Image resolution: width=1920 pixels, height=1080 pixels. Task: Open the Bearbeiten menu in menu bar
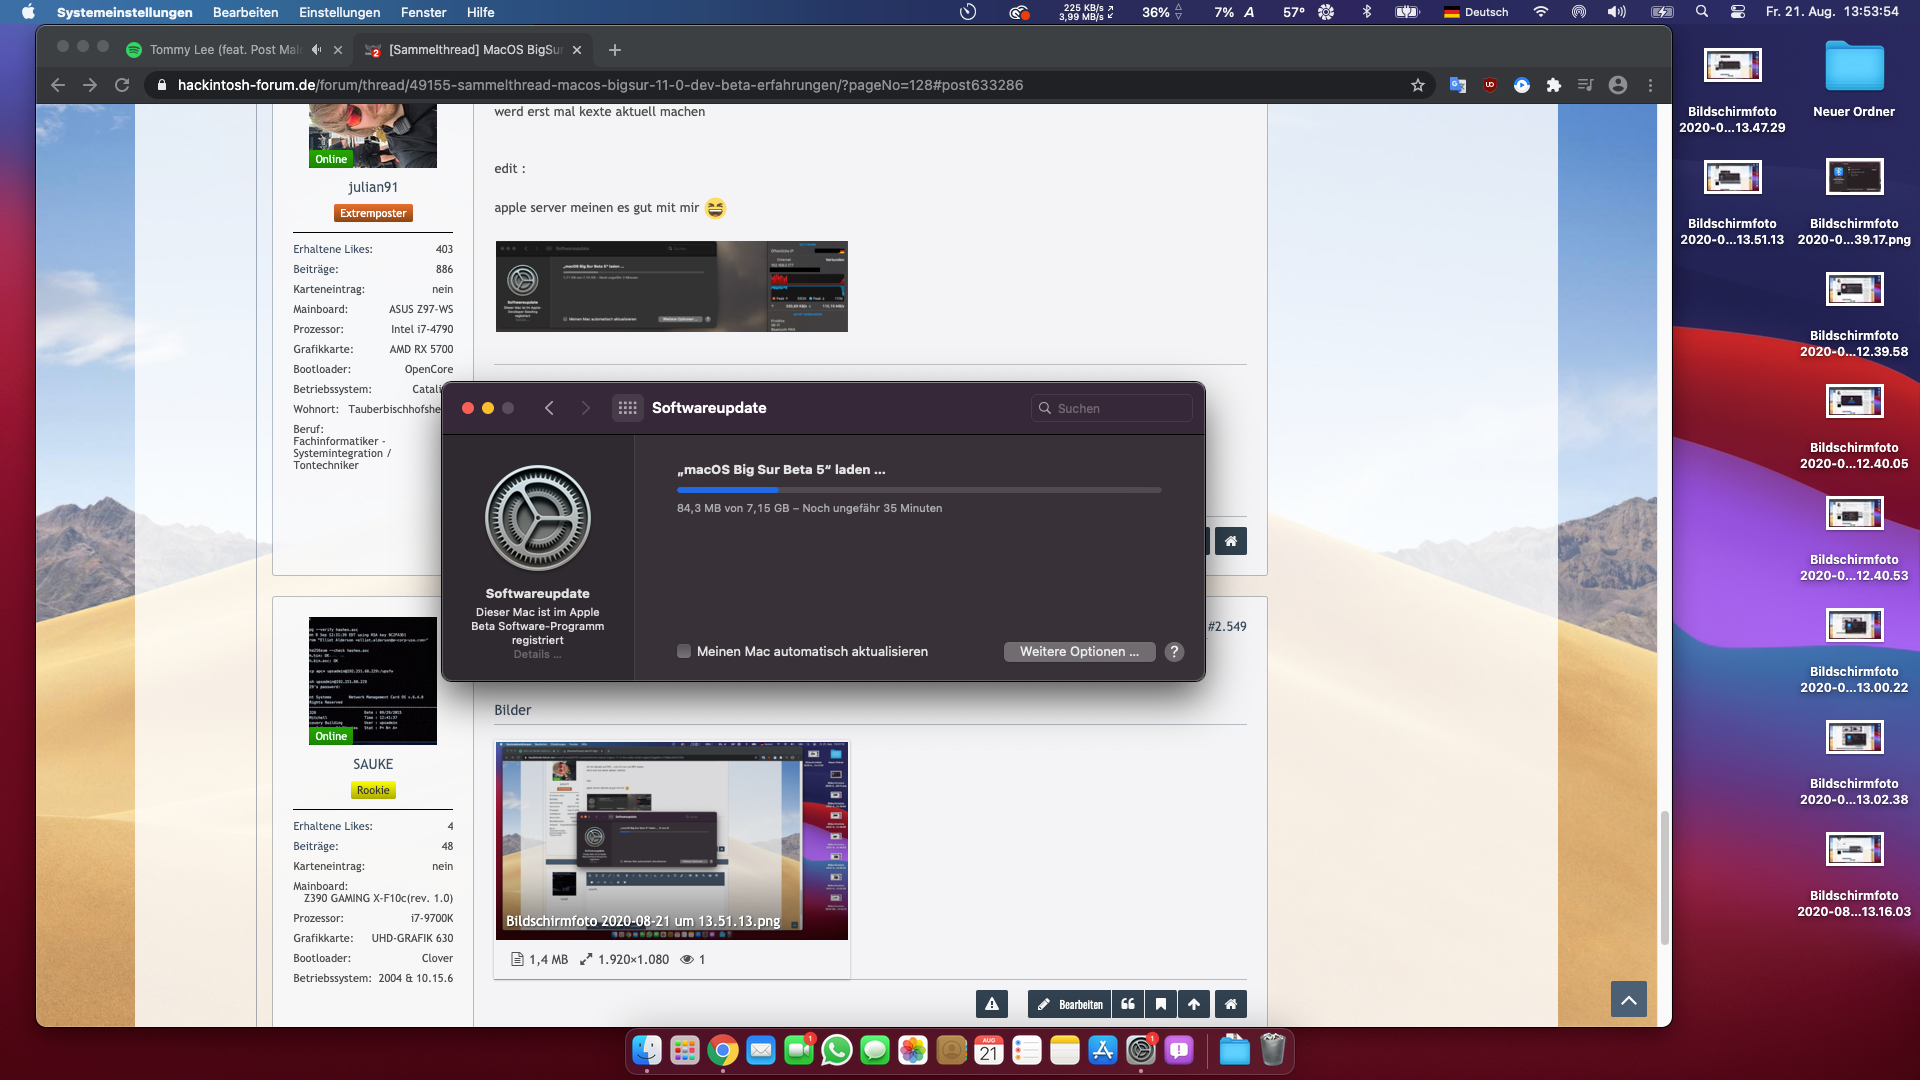click(x=245, y=12)
